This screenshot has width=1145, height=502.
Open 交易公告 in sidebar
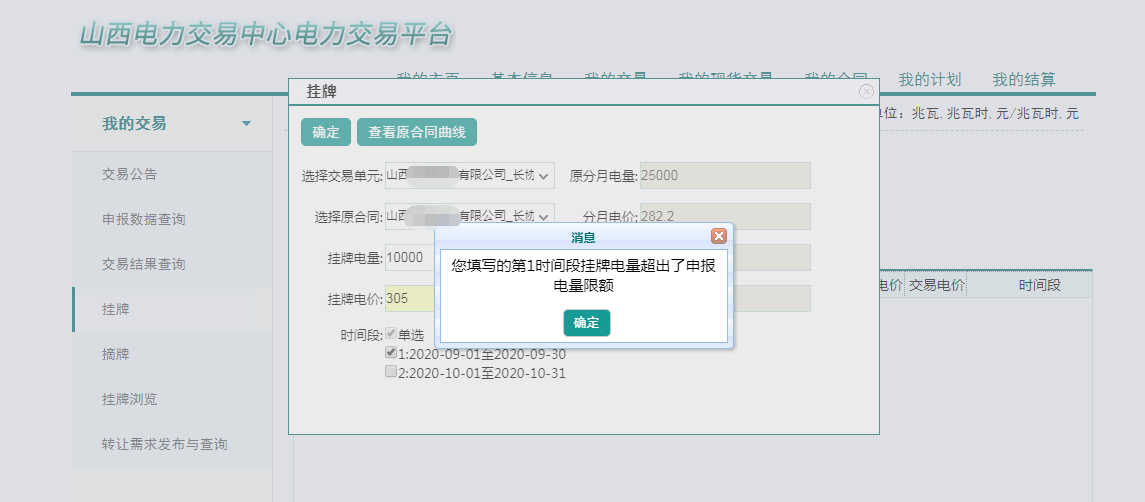(129, 174)
